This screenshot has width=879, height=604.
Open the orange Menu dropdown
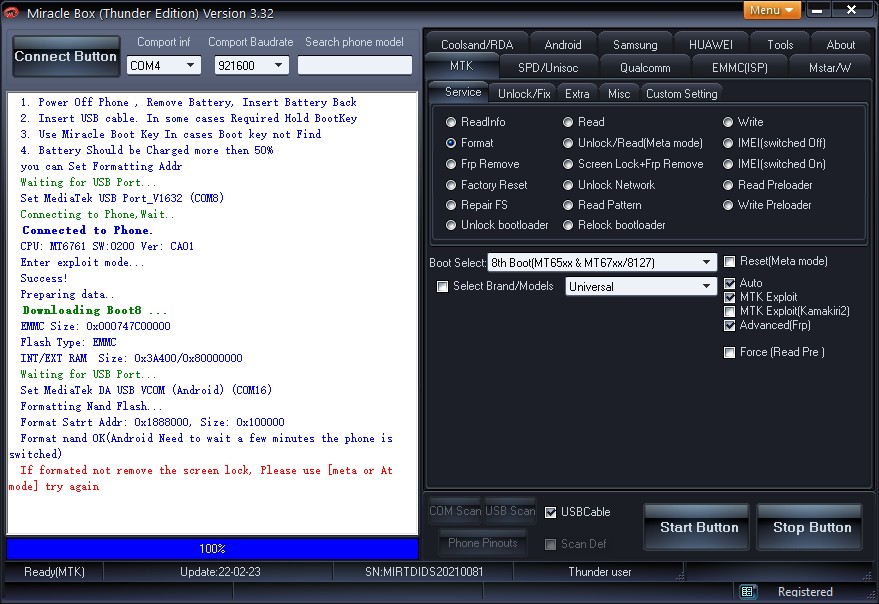(x=772, y=10)
